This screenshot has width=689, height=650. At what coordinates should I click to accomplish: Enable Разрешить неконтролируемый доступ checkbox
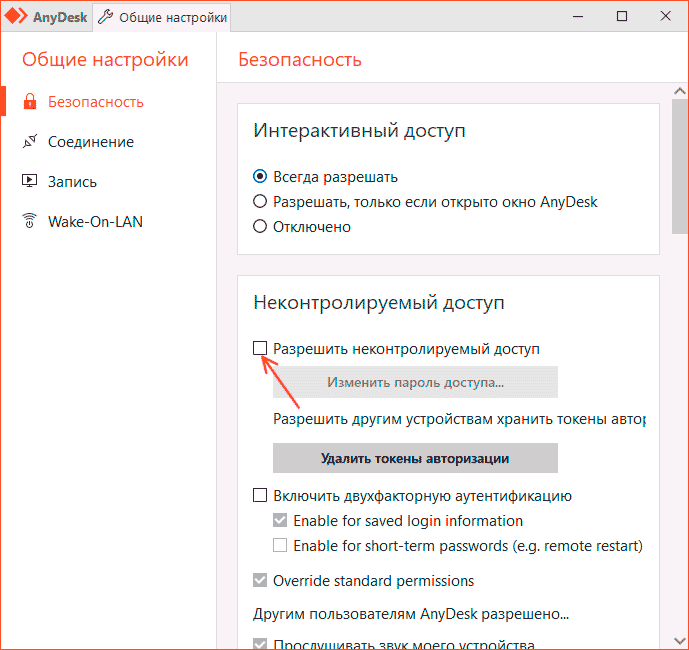pos(260,349)
